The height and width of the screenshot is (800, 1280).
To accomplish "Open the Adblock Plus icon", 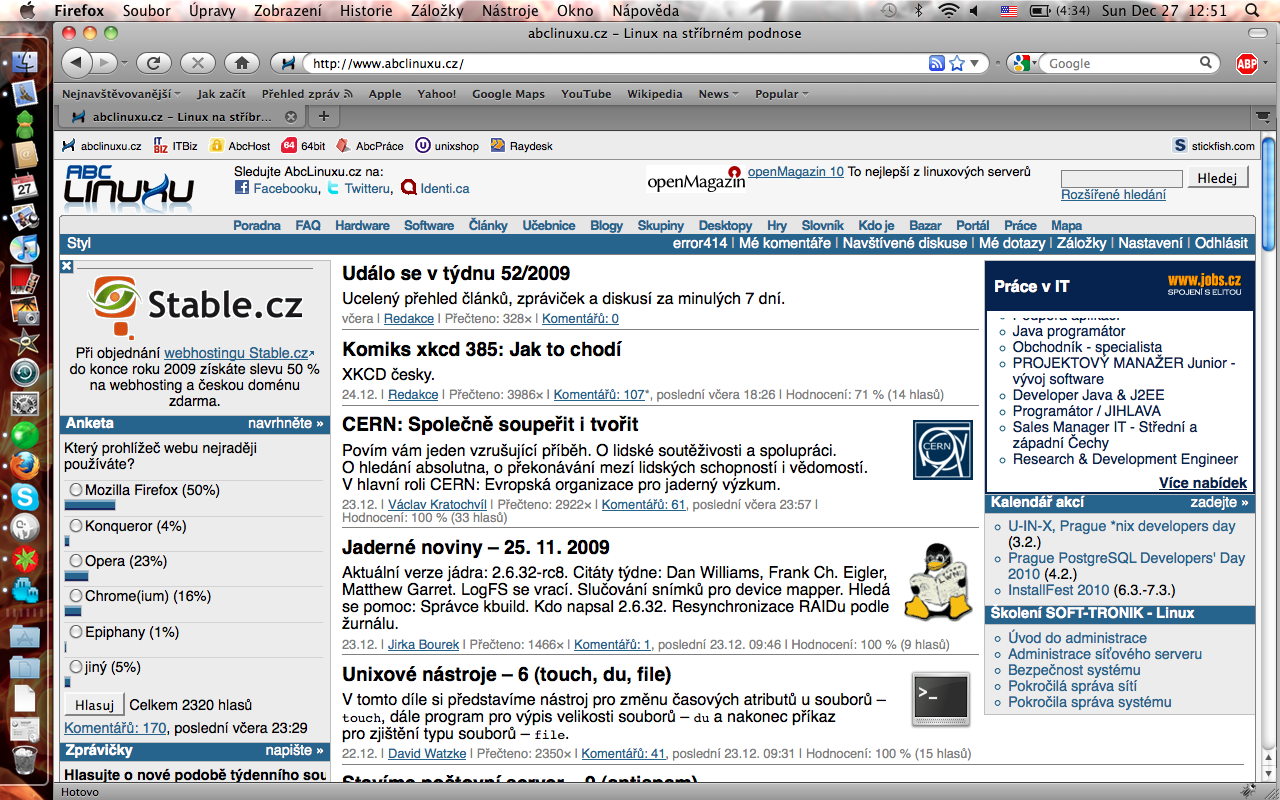I will point(1246,64).
